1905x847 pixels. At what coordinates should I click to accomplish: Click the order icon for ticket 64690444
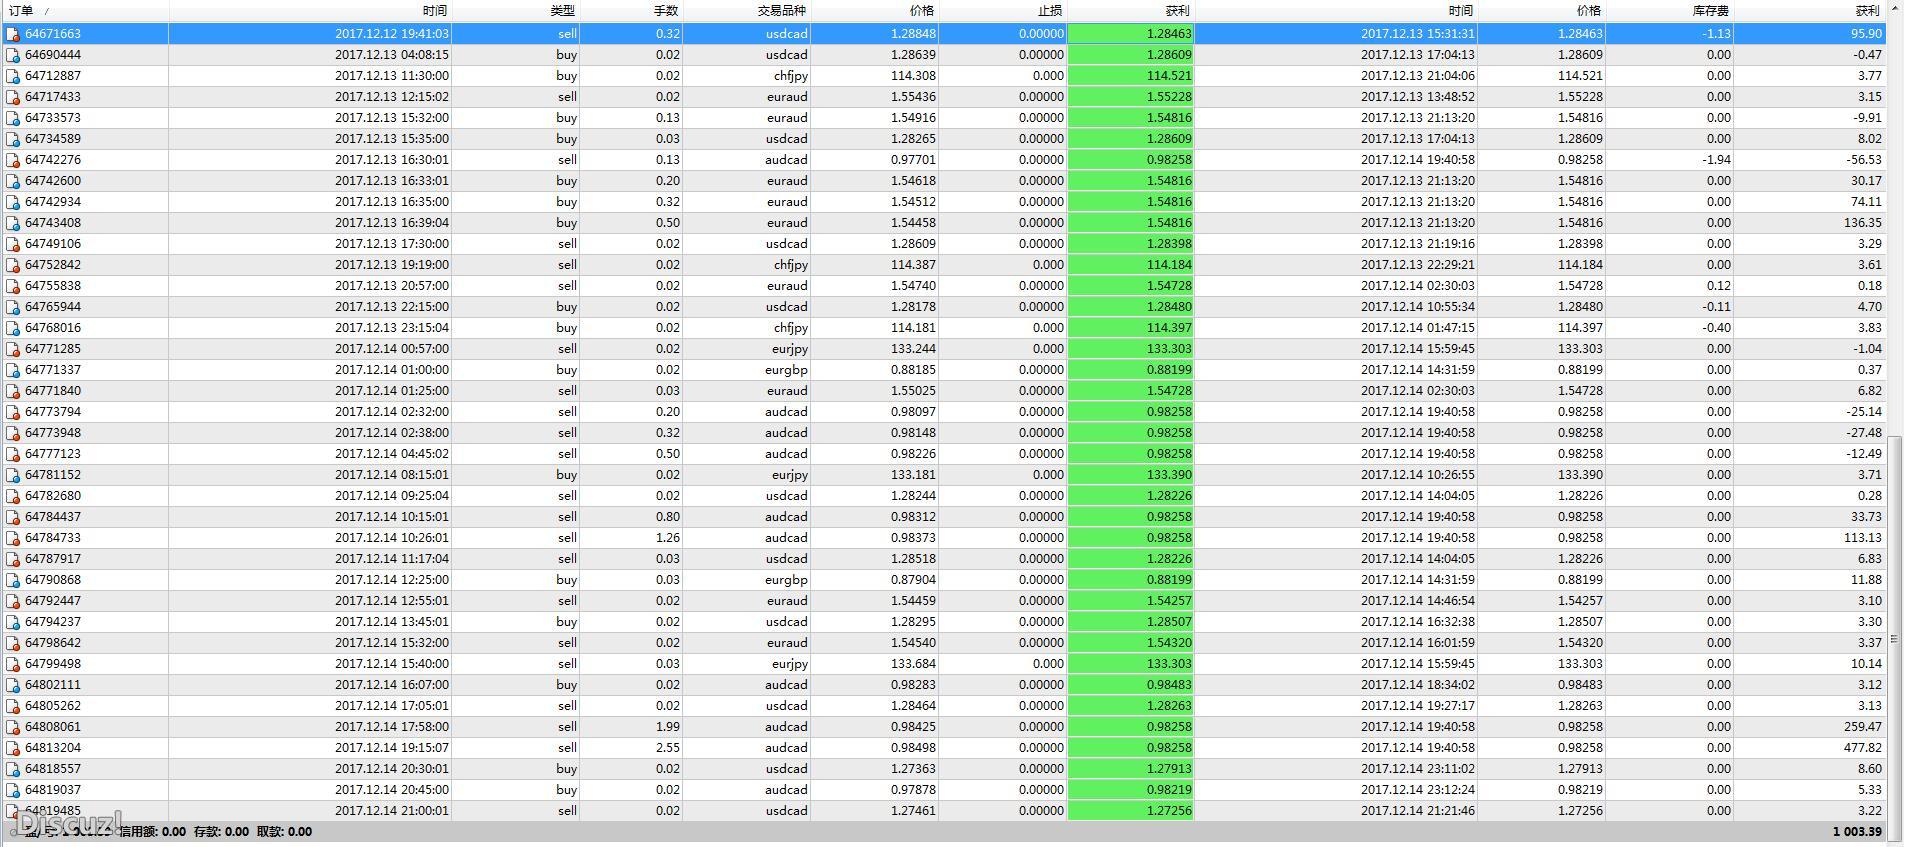[x=13, y=55]
